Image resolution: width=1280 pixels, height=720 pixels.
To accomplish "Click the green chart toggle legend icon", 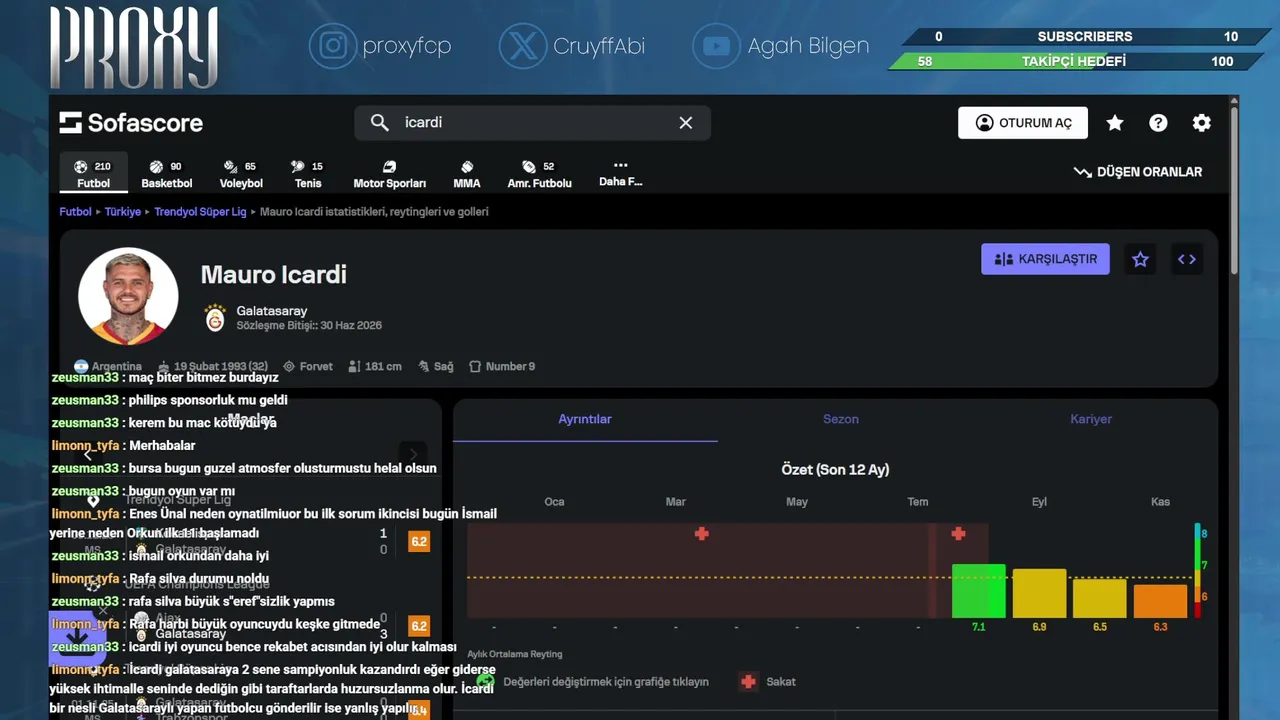I will click(x=486, y=682).
